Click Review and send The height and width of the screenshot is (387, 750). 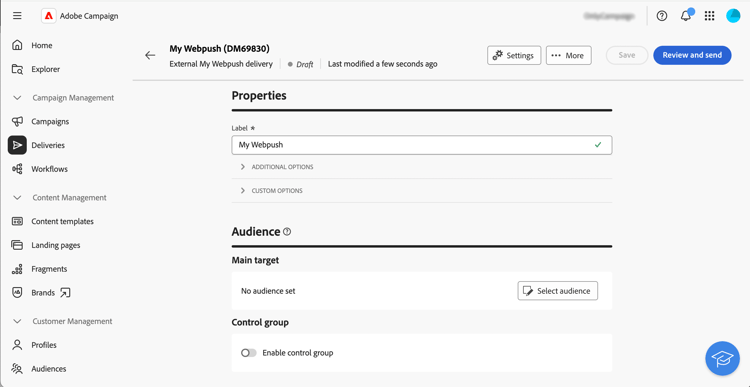692,55
